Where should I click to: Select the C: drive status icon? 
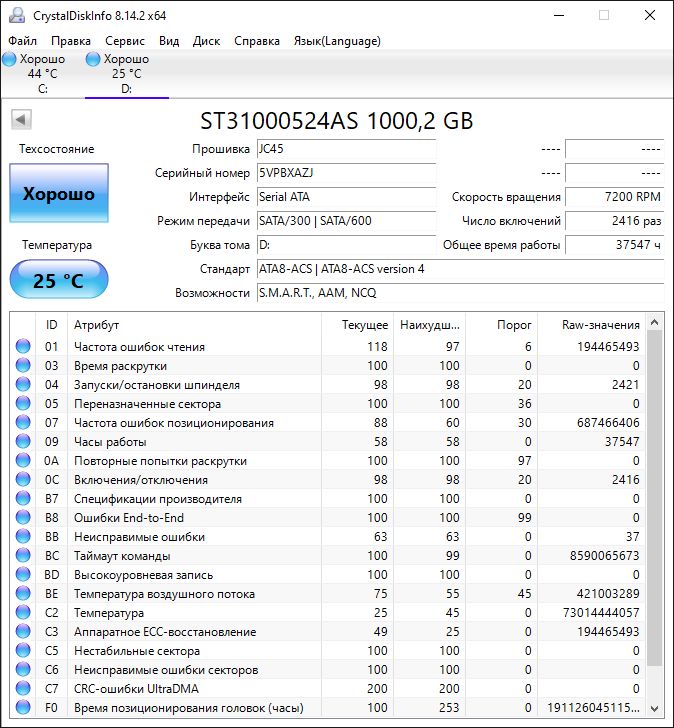coord(10,60)
